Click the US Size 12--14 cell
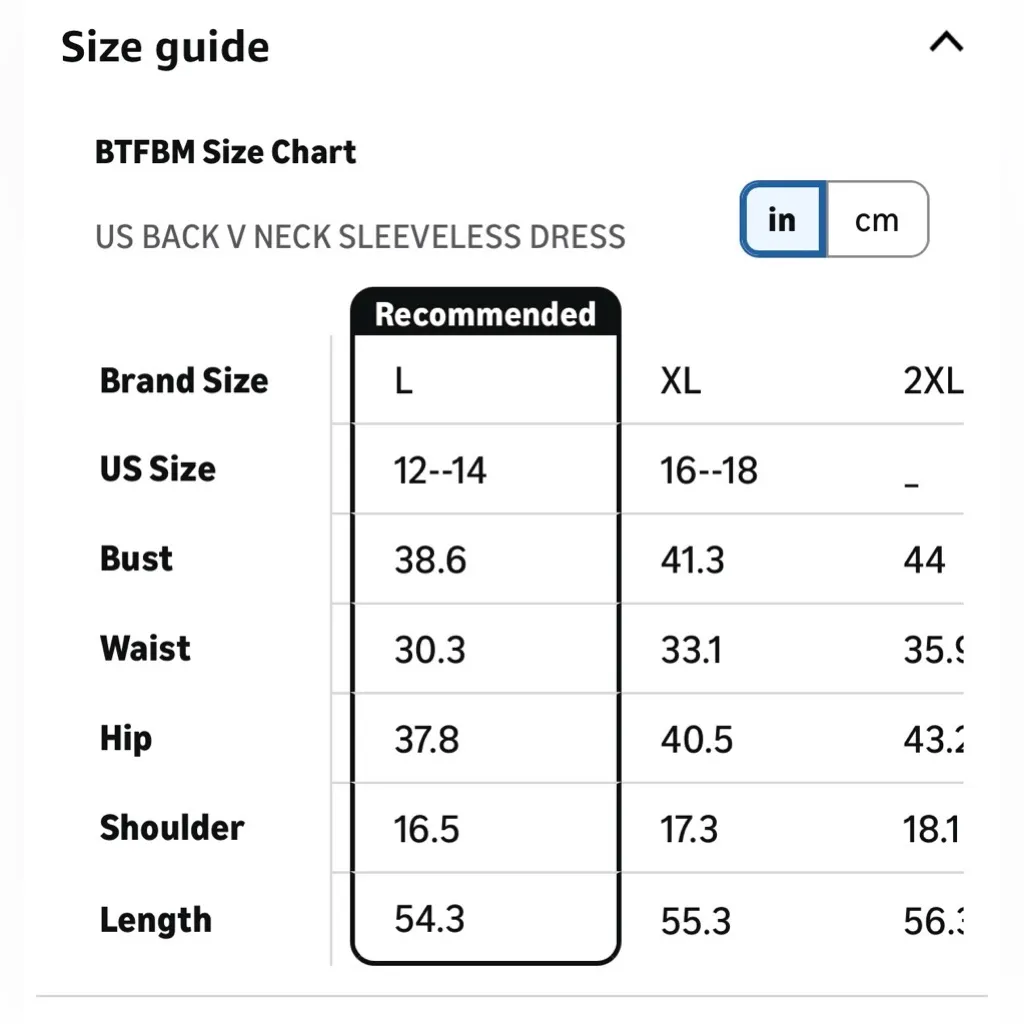Viewport: 1024px width, 1024px height. click(x=440, y=470)
